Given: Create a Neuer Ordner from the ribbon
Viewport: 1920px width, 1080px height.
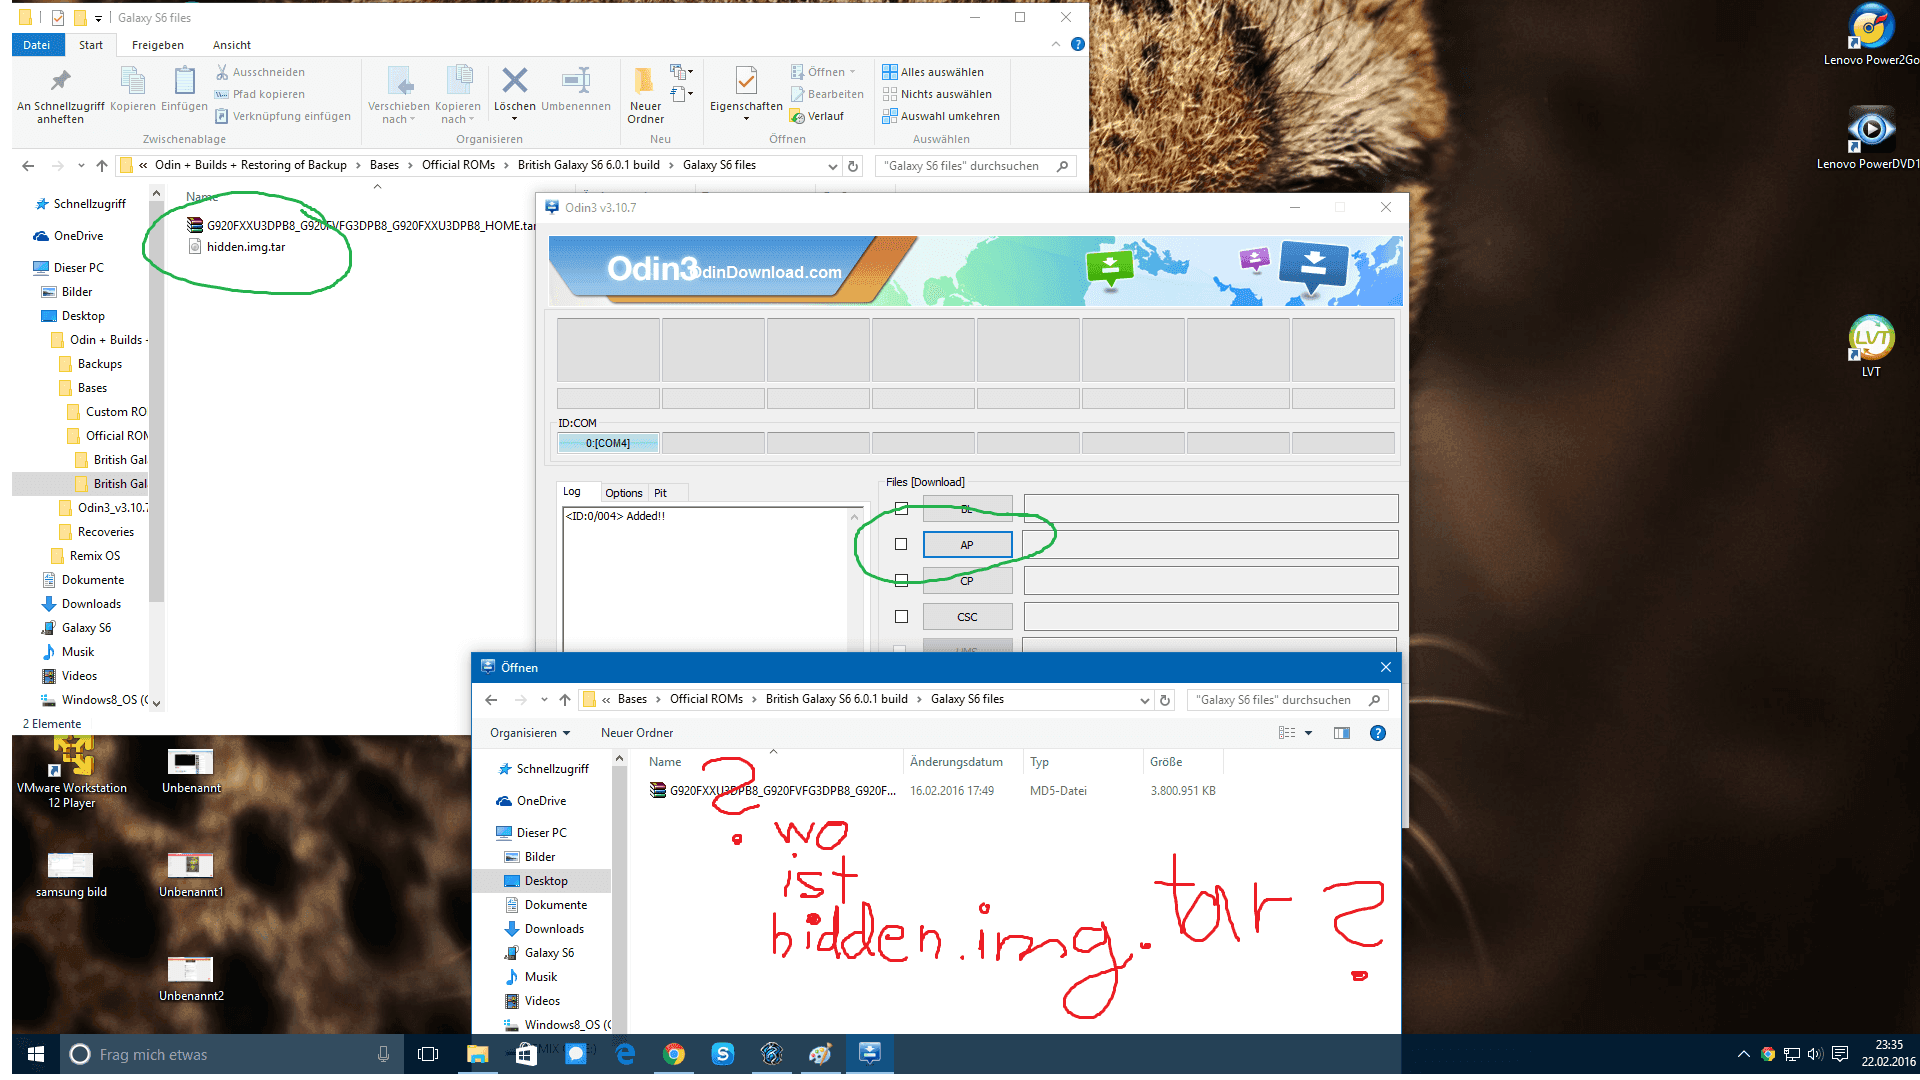Looking at the screenshot, I should coord(645,96).
